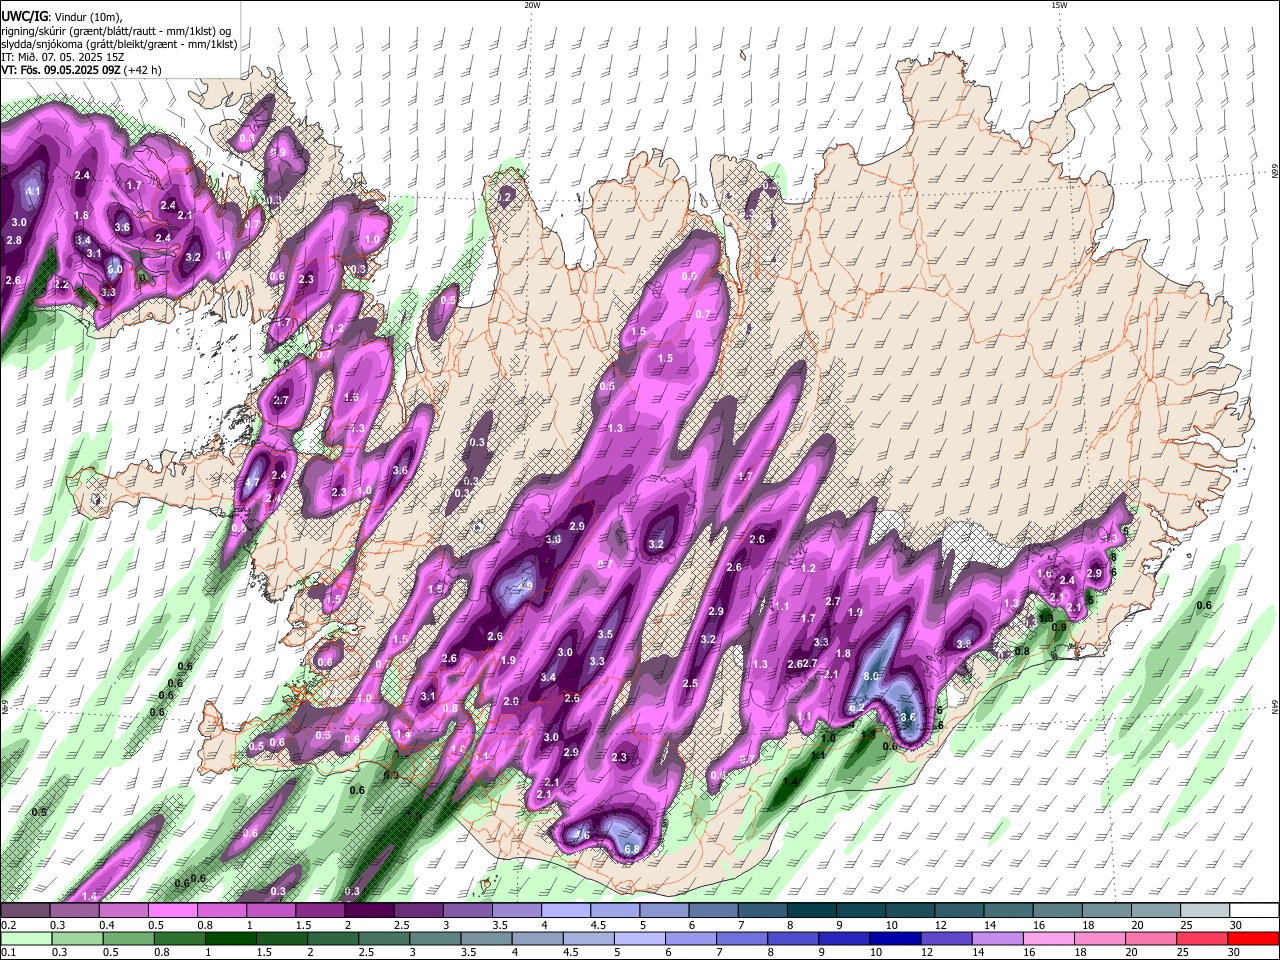Pick the rain-scale swatch starting at 0.5
This screenshot has width=1280, height=960.
point(128,939)
